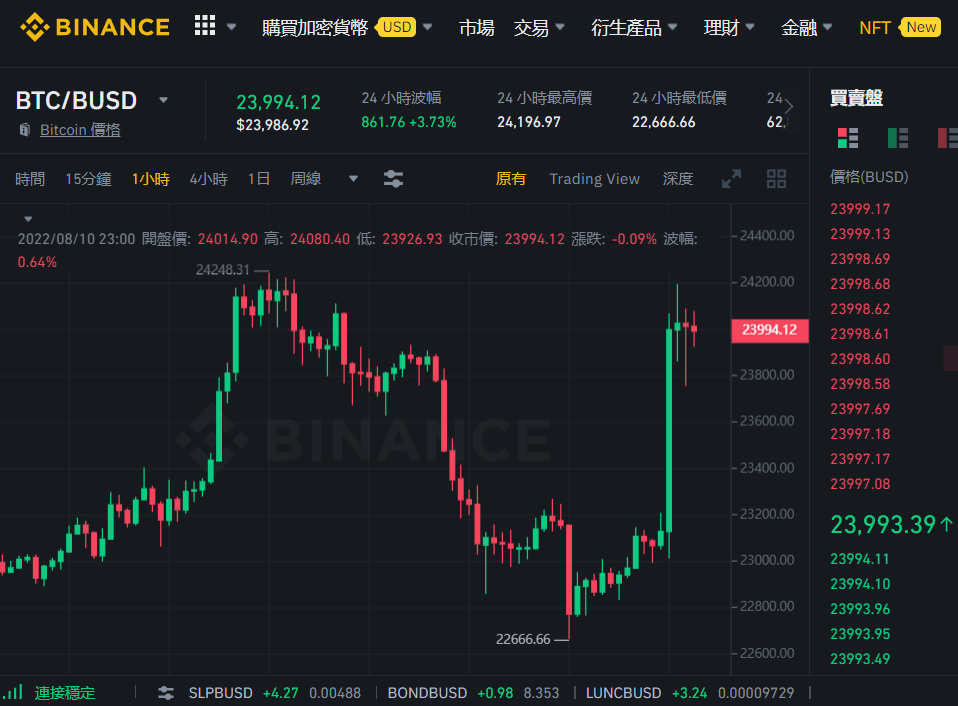
Task: Show more 24-hour stats with right arrow
Action: (789, 106)
